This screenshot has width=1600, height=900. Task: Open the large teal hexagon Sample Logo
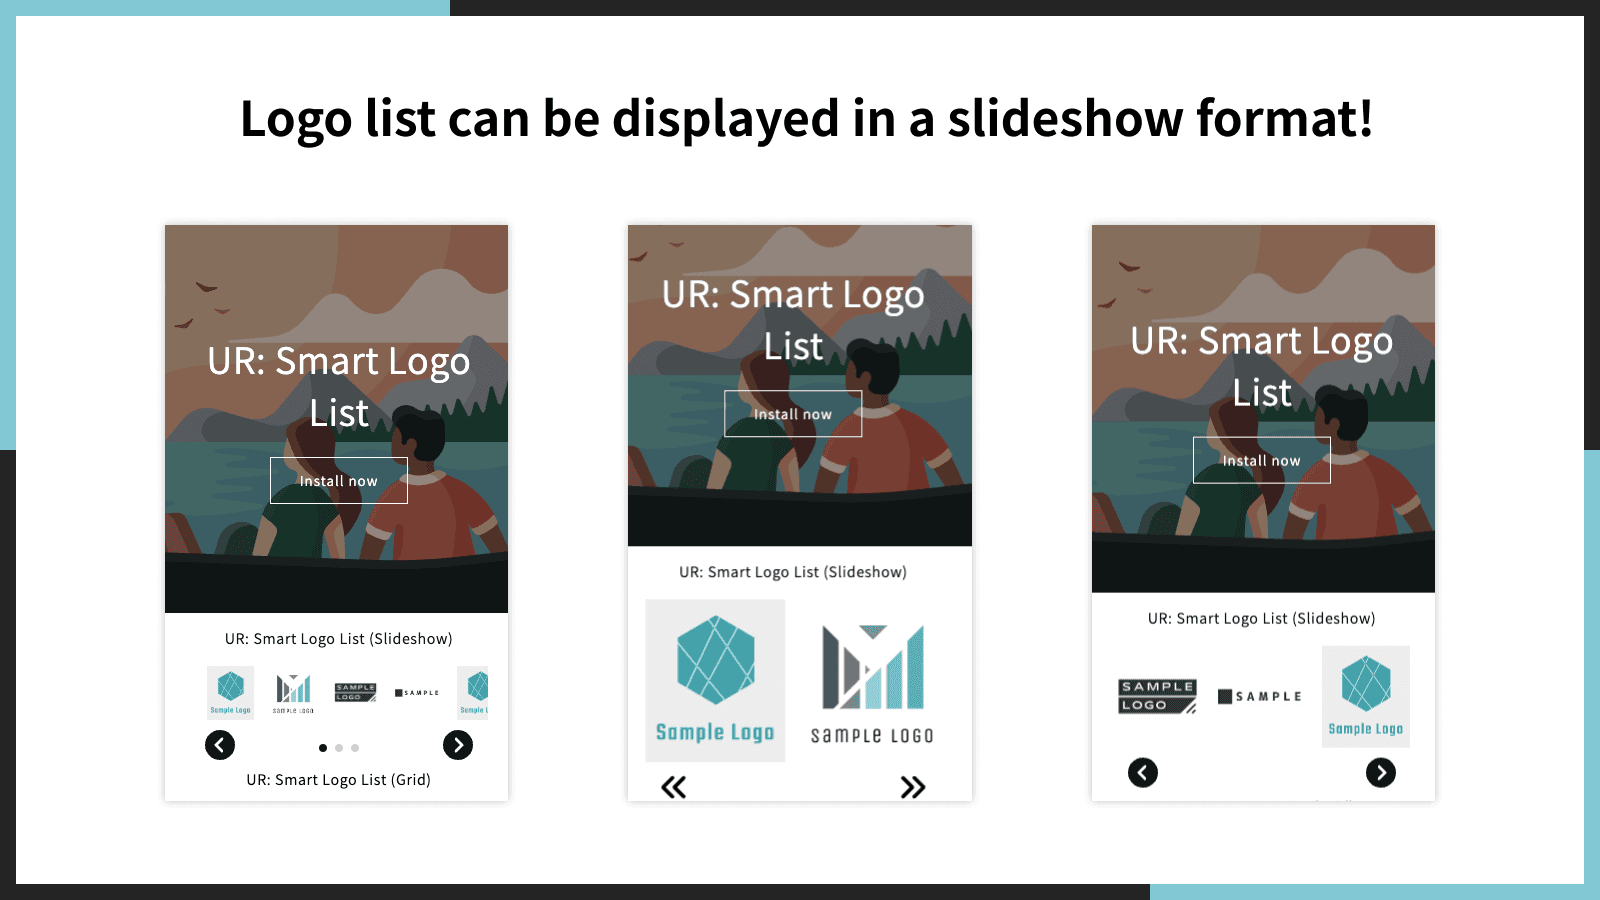coord(715,680)
